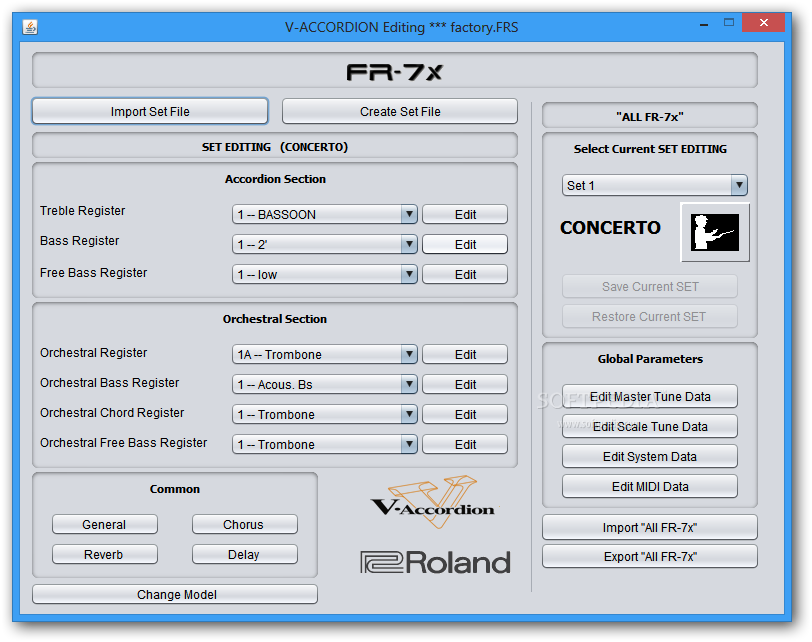Click the Change Model button
The image size is (812, 642).
[175, 594]
